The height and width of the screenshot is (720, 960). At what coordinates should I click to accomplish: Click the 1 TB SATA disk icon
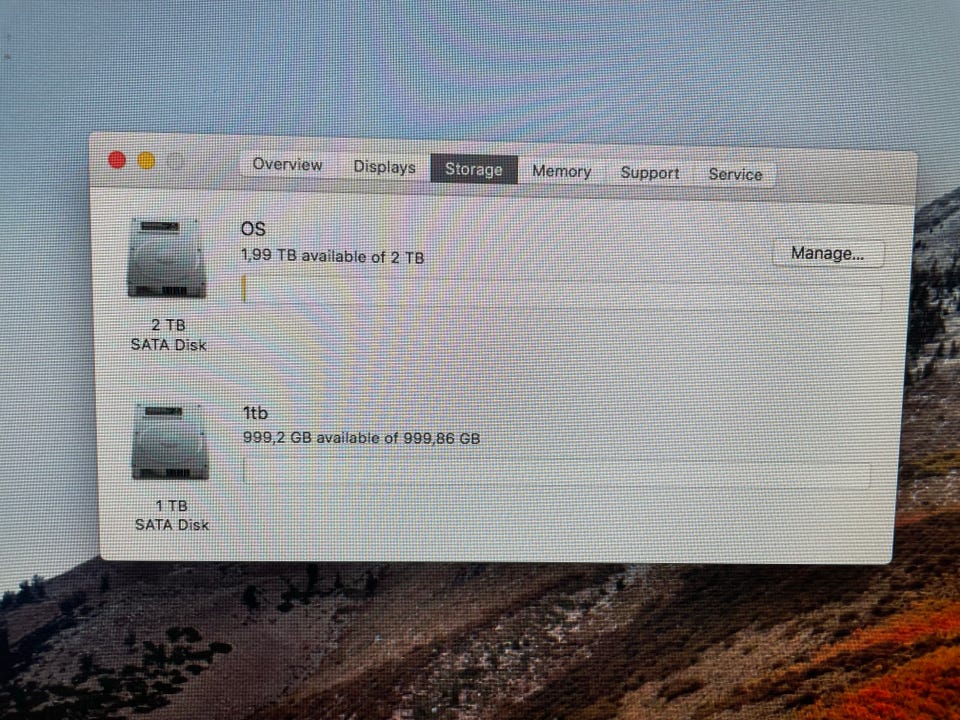170,441
